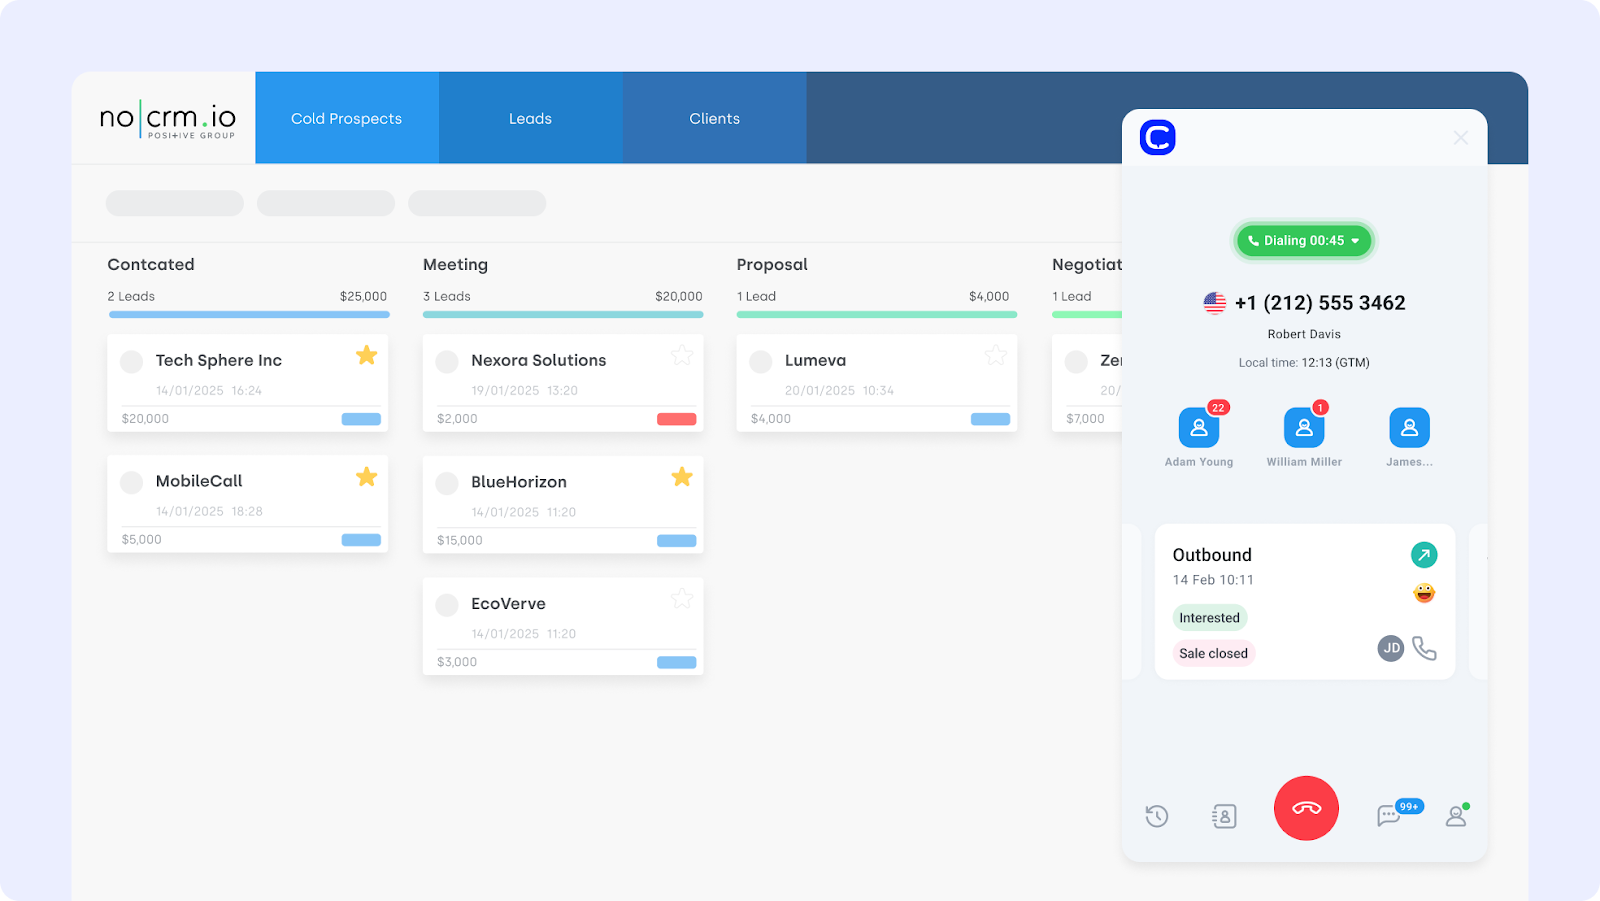Click the Interested tag
The height and width of the screenshot is (901, 1600).
tap(1209, 618)
